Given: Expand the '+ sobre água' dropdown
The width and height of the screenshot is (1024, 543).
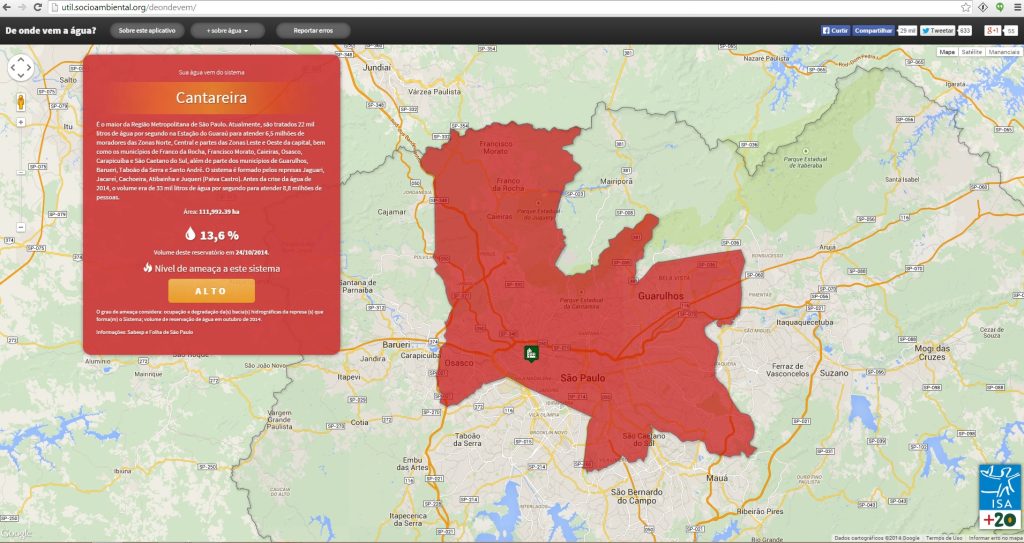Looking at the screenshot, I should click(227, 31).
